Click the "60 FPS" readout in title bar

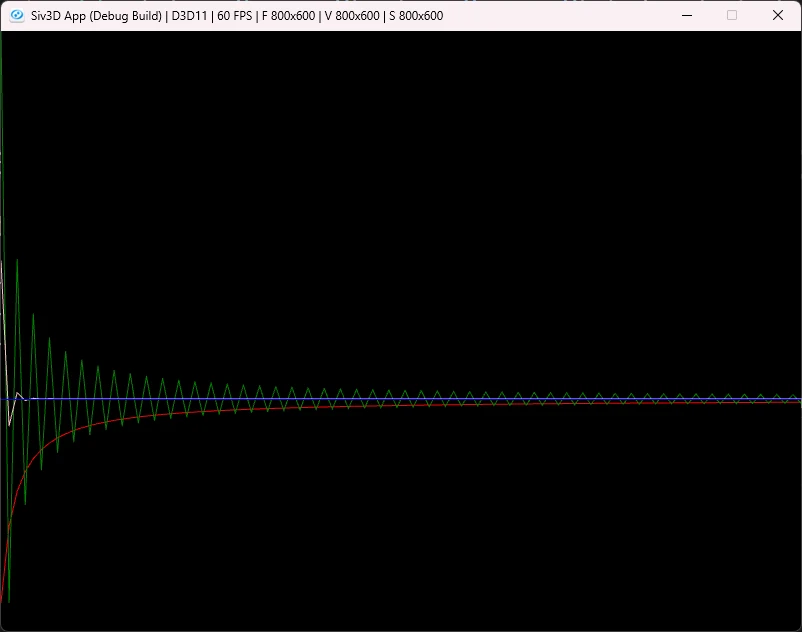tap(234, 16)
